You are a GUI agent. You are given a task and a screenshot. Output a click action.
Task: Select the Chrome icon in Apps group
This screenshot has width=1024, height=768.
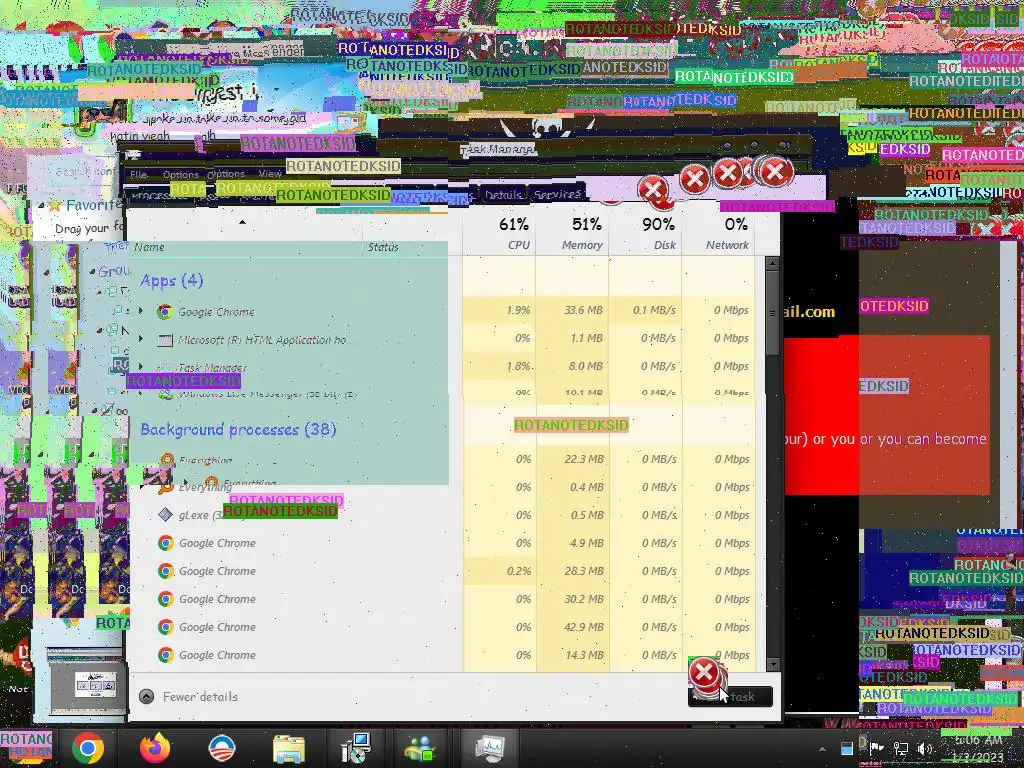(165, 312)
